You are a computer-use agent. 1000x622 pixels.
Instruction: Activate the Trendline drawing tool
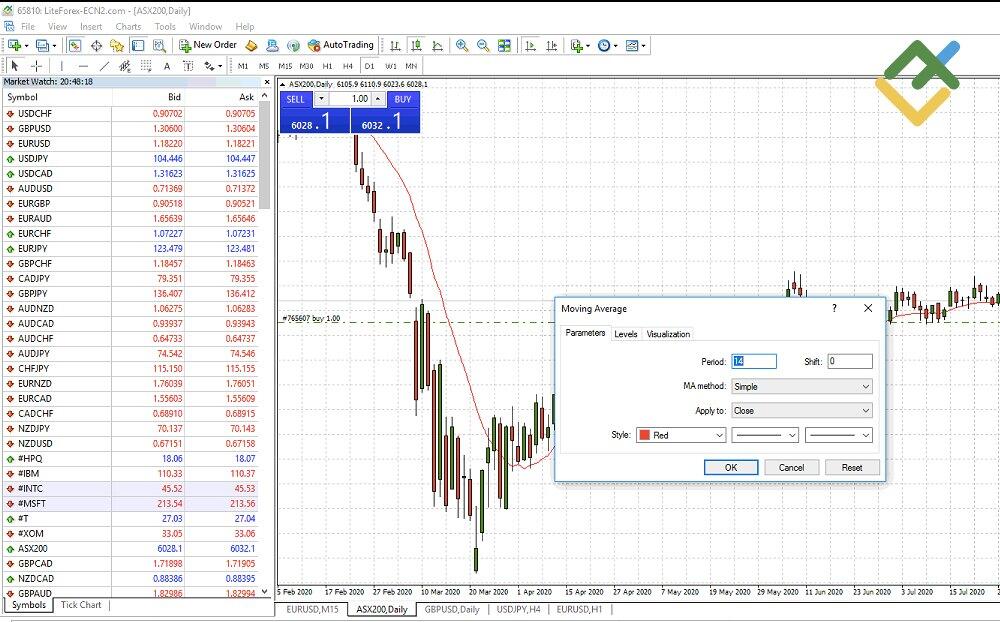105,66
